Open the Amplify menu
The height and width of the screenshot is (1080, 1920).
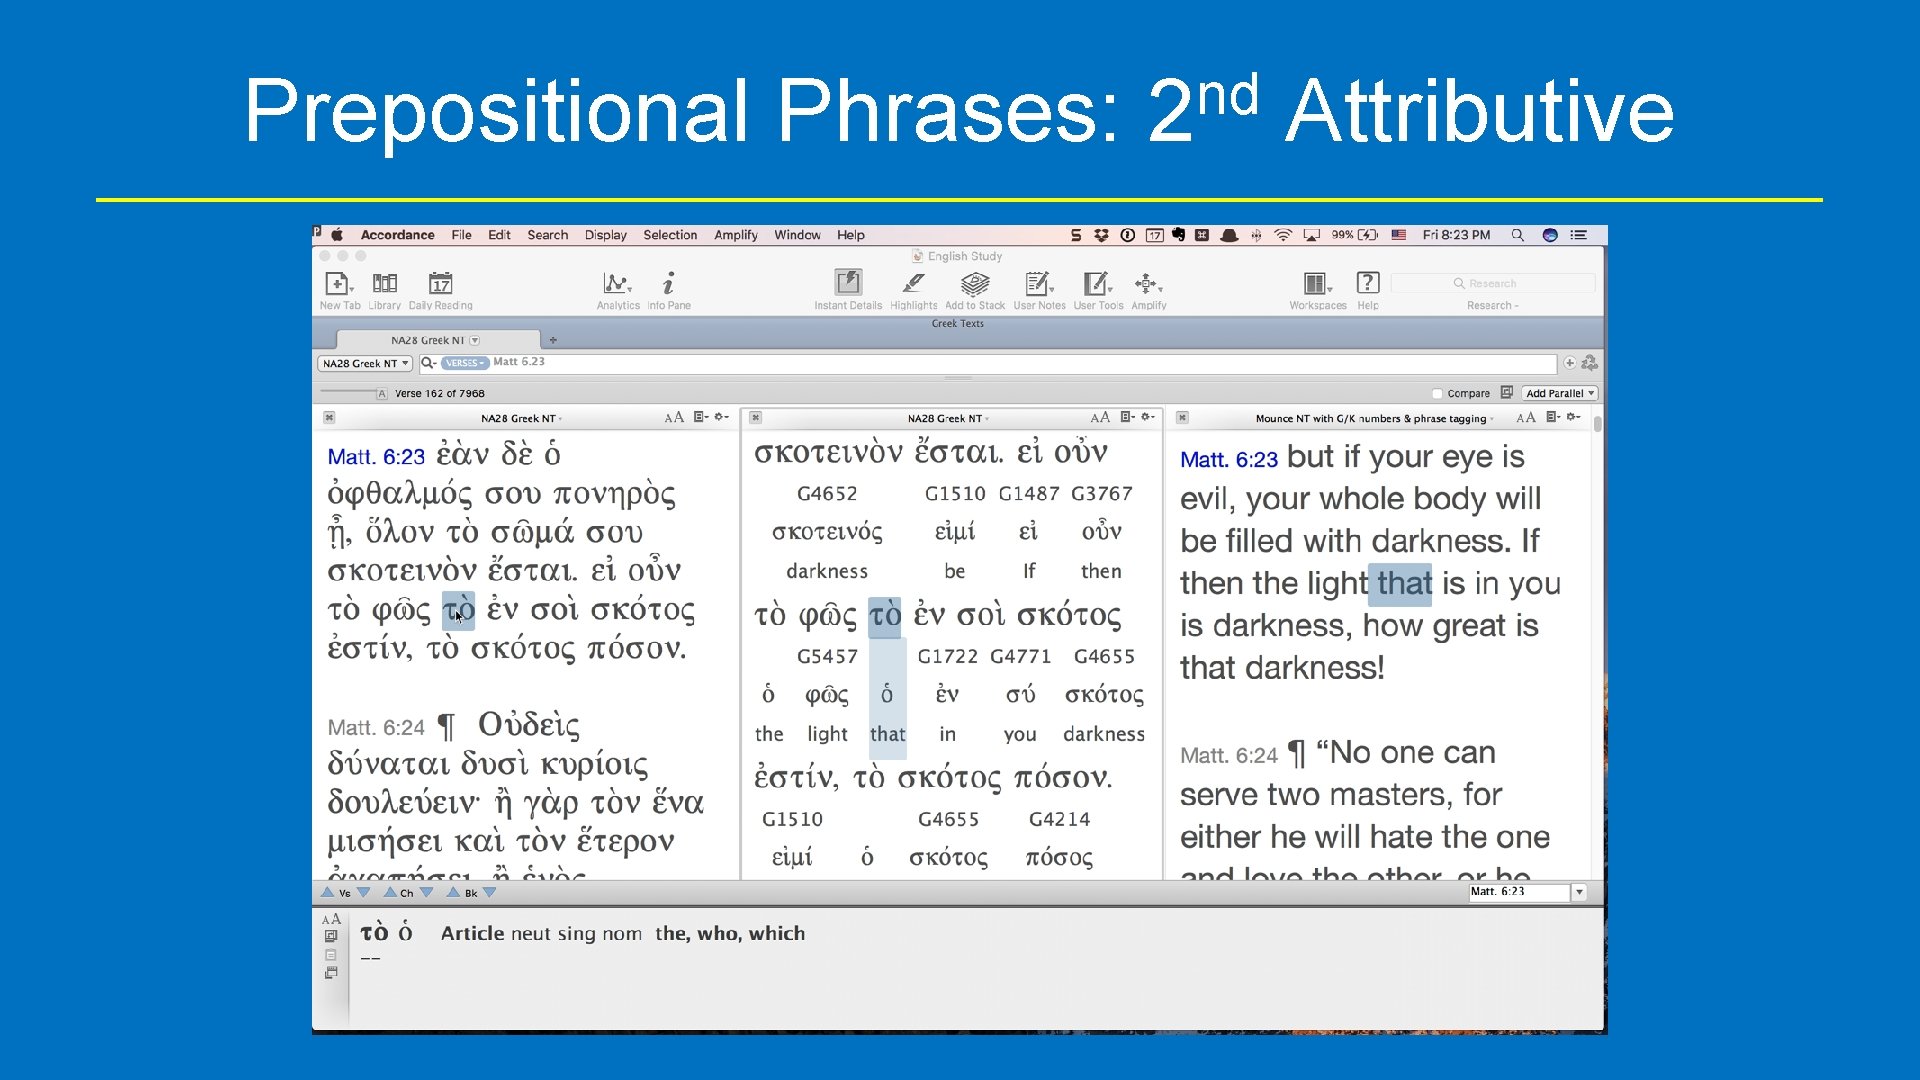click(x=735, y=235)
